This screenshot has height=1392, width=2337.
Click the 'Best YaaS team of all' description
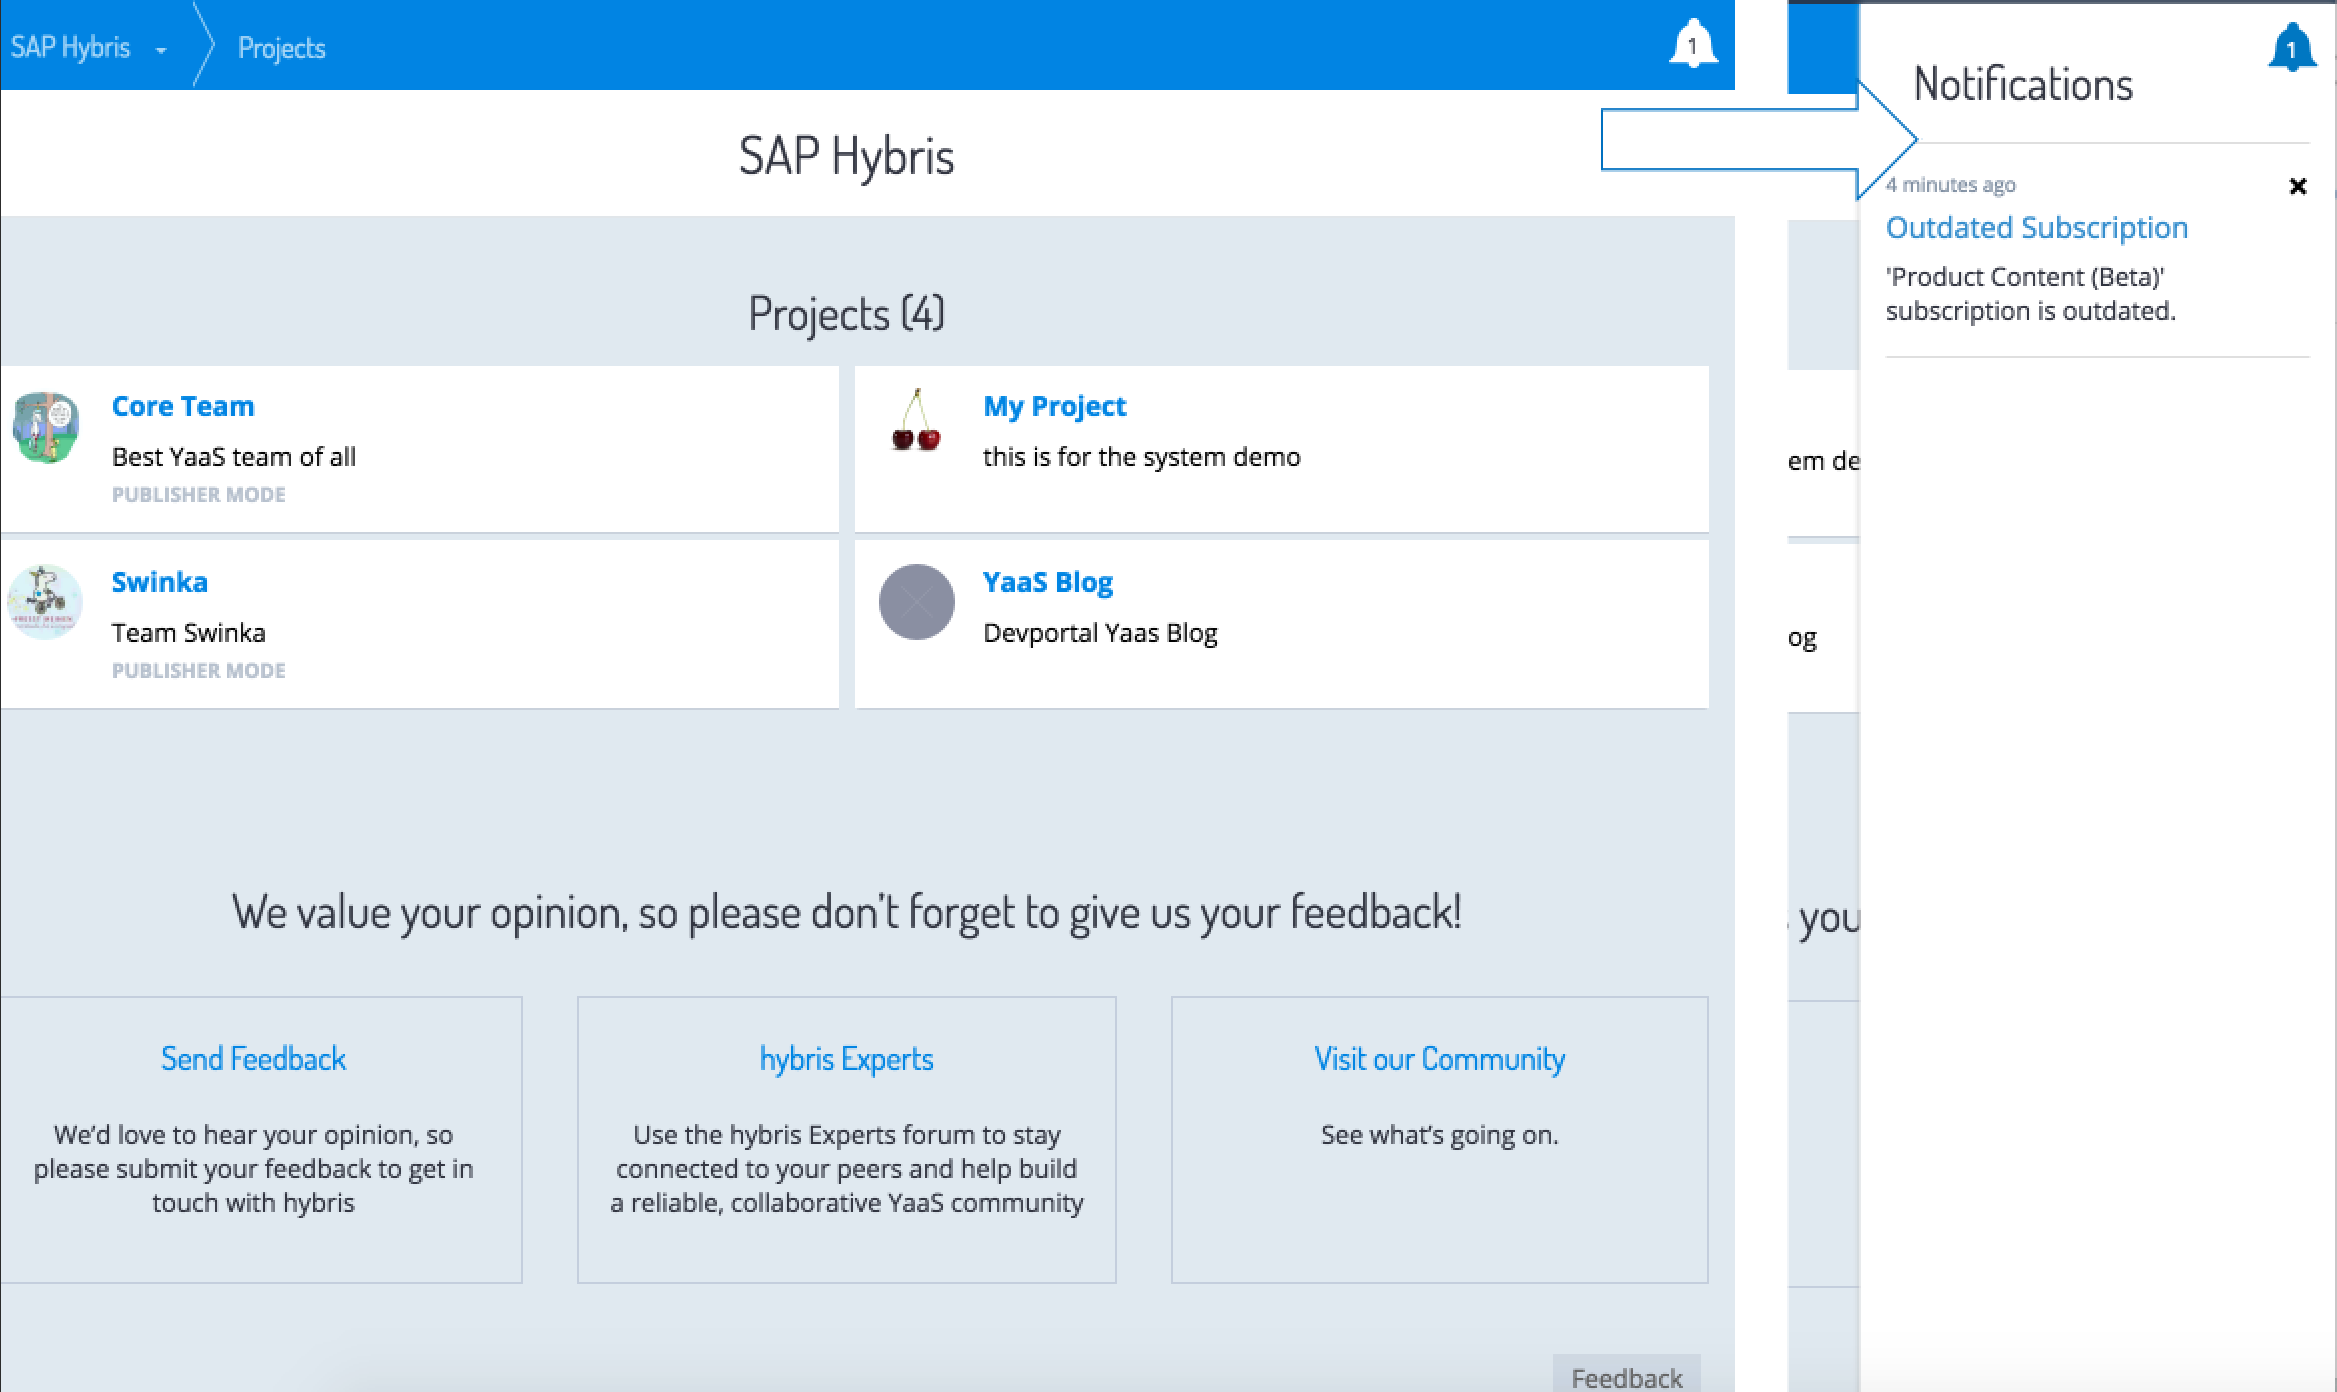click(x=234, y=457)
